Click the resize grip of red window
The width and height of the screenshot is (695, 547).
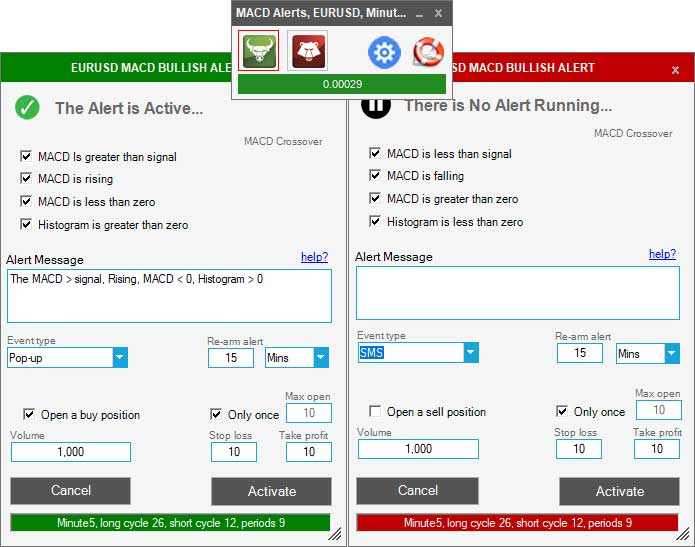tap(683, 534)
